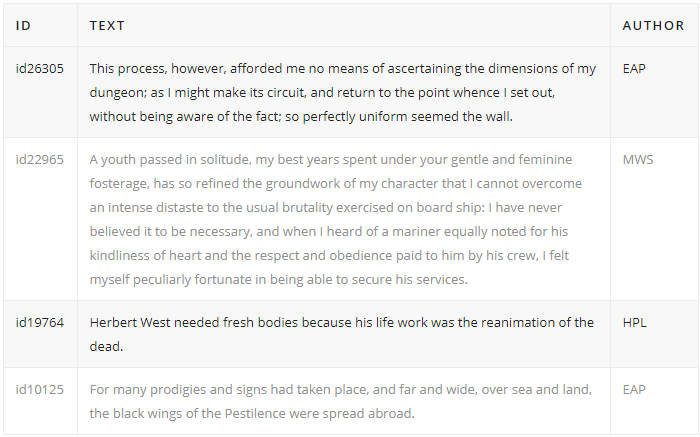Screen dimensions: 700x437
Task: Click the TEXT column header
Action: 107,25
